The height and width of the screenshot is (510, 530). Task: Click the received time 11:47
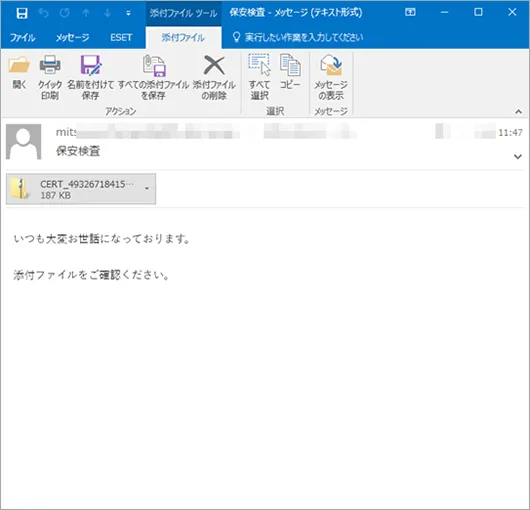tap(510, 132)
